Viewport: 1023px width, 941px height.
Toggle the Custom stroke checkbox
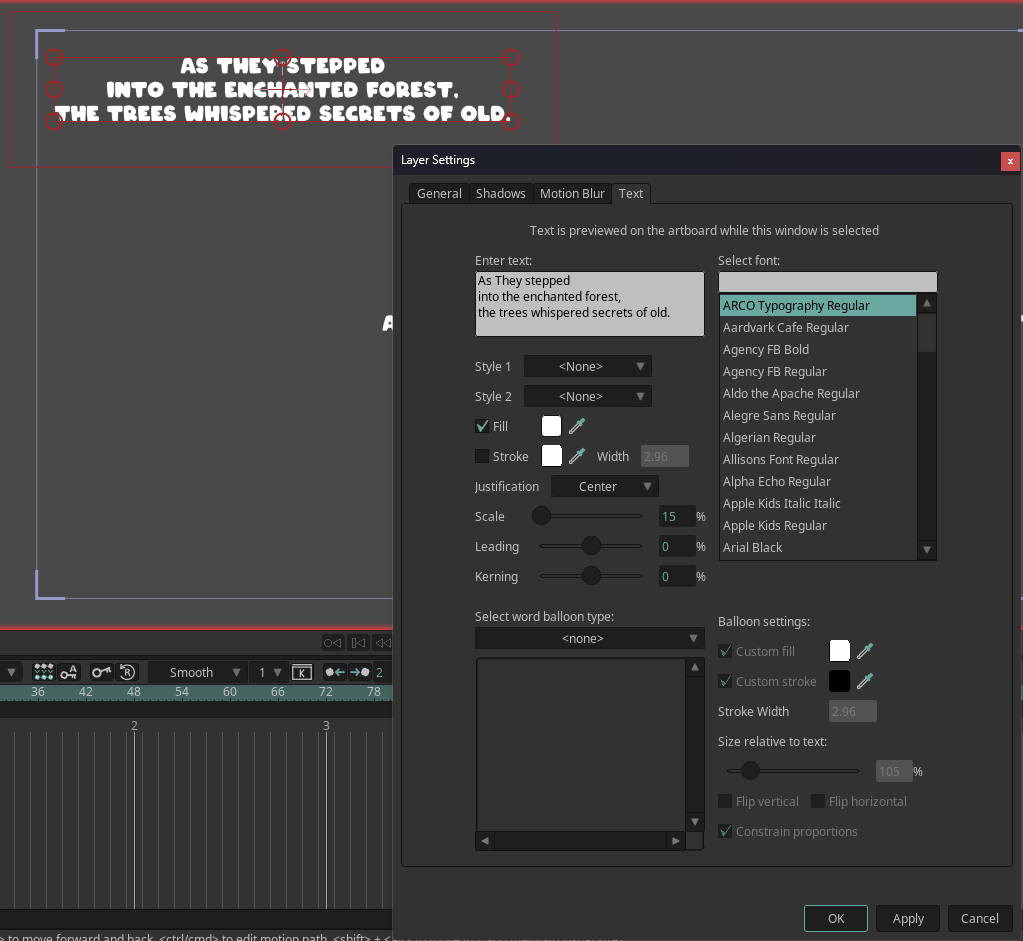tap(725, 681)
